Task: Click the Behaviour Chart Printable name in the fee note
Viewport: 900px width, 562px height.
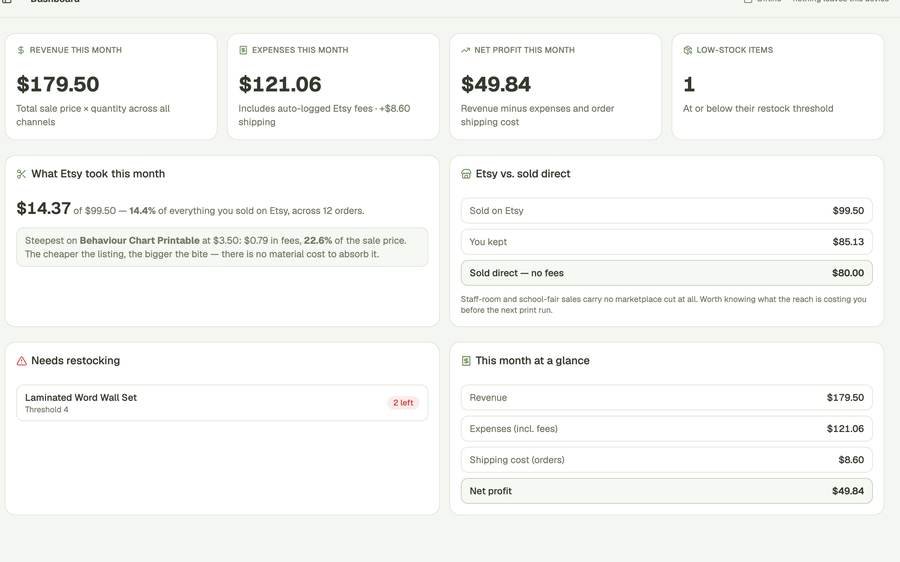Action: tap(139, 241)
